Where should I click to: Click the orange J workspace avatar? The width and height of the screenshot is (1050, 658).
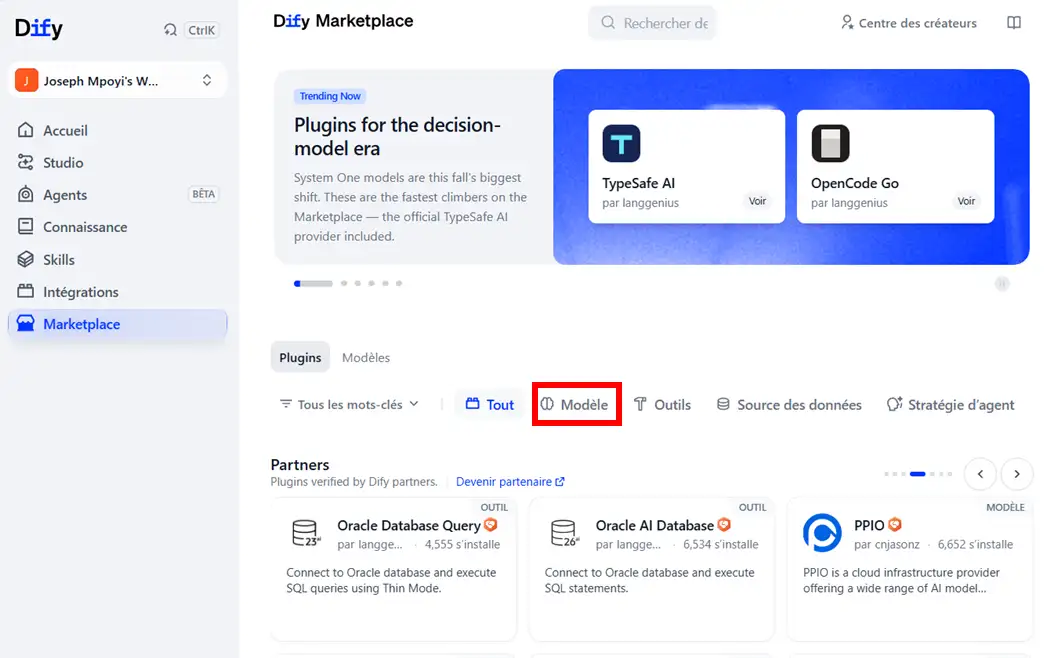(26, 81)
